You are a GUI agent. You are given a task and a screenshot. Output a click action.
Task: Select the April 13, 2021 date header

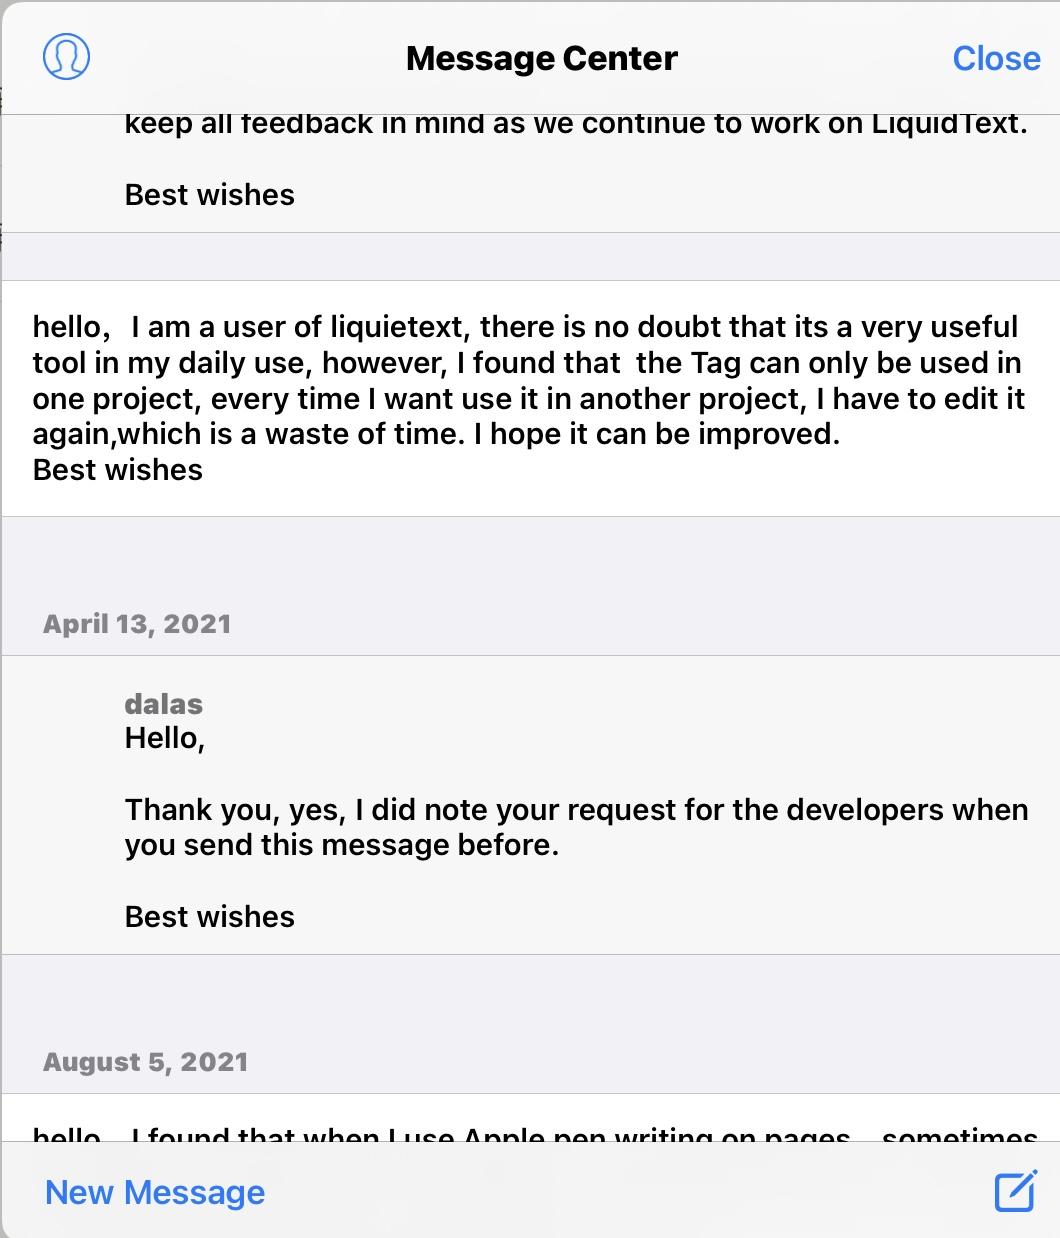(x=137, y=624)
